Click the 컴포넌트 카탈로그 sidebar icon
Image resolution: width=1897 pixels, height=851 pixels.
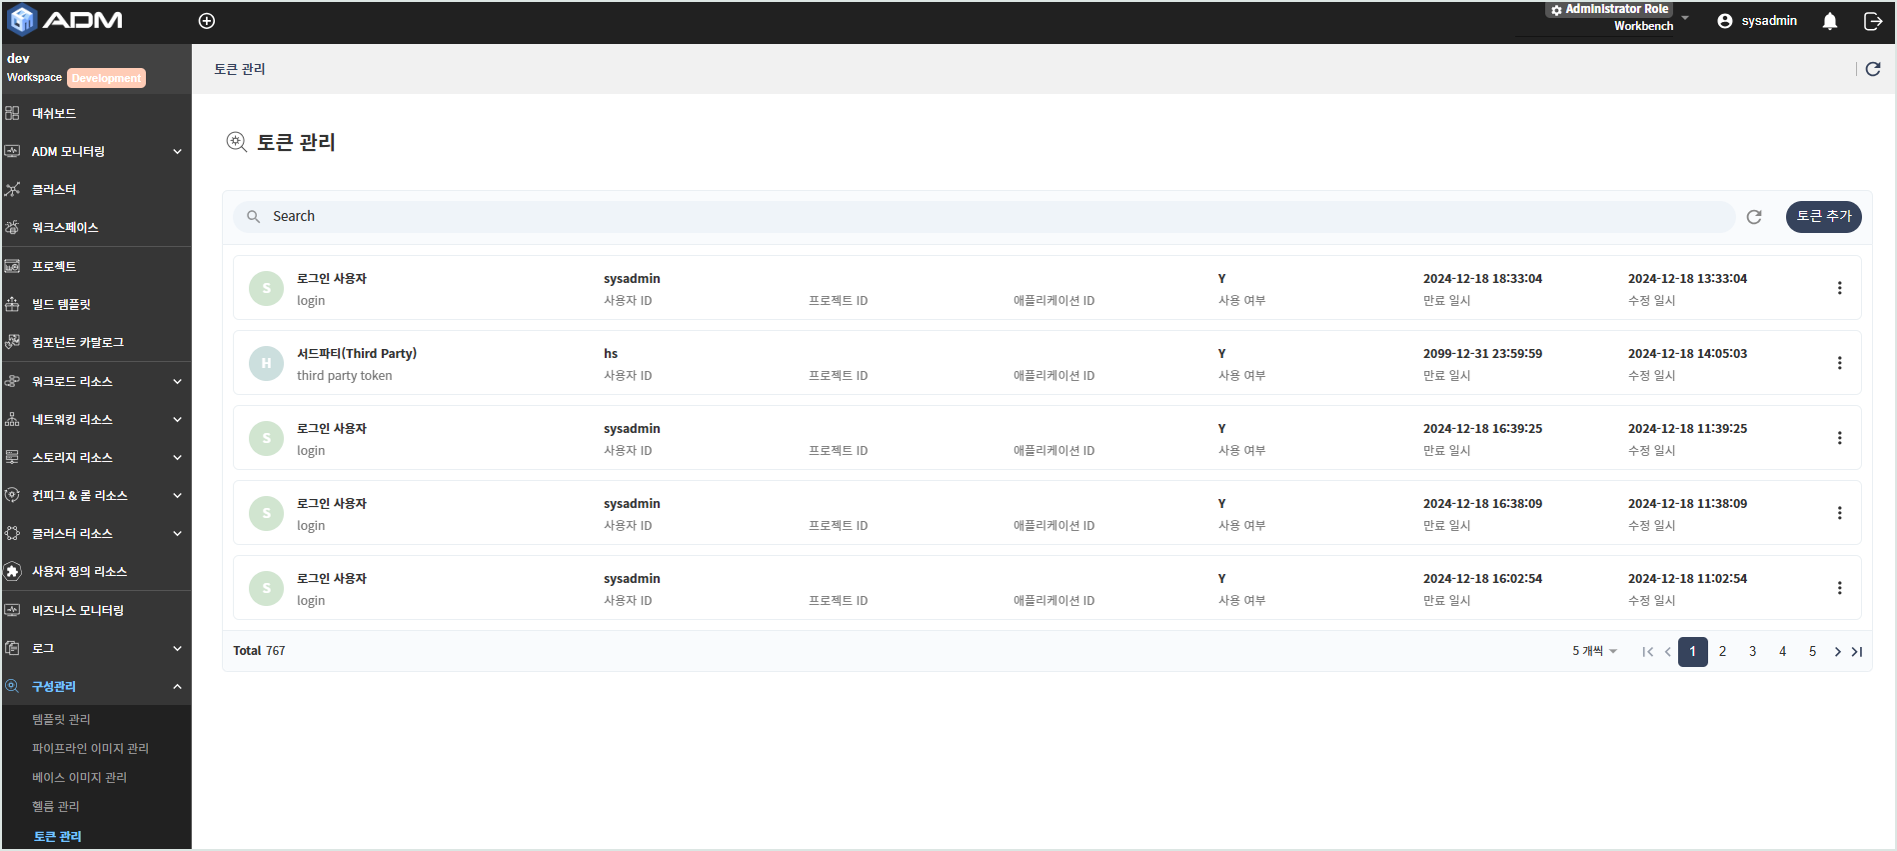click(12, 342)
